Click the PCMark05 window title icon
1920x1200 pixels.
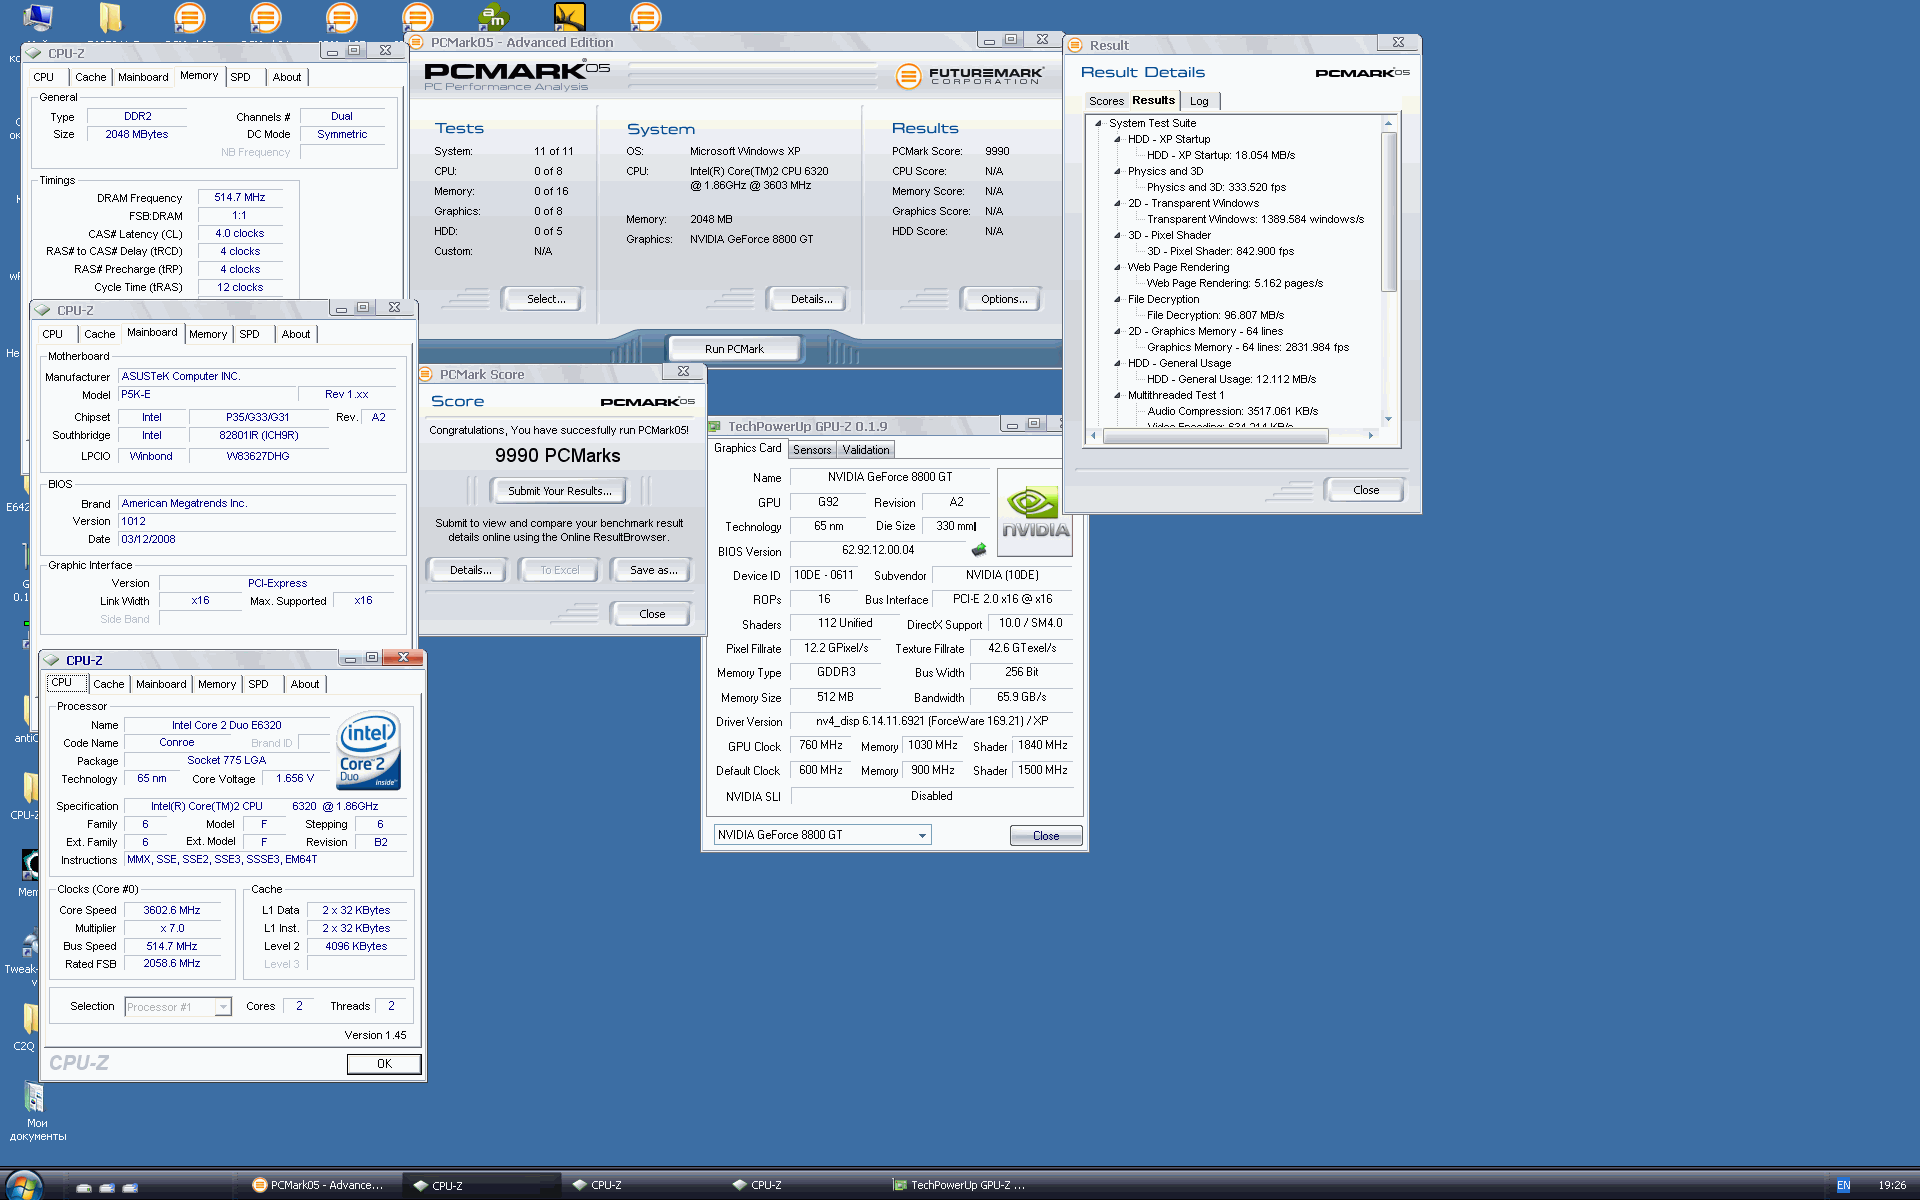pyautogui.click(x=417, y=42)
